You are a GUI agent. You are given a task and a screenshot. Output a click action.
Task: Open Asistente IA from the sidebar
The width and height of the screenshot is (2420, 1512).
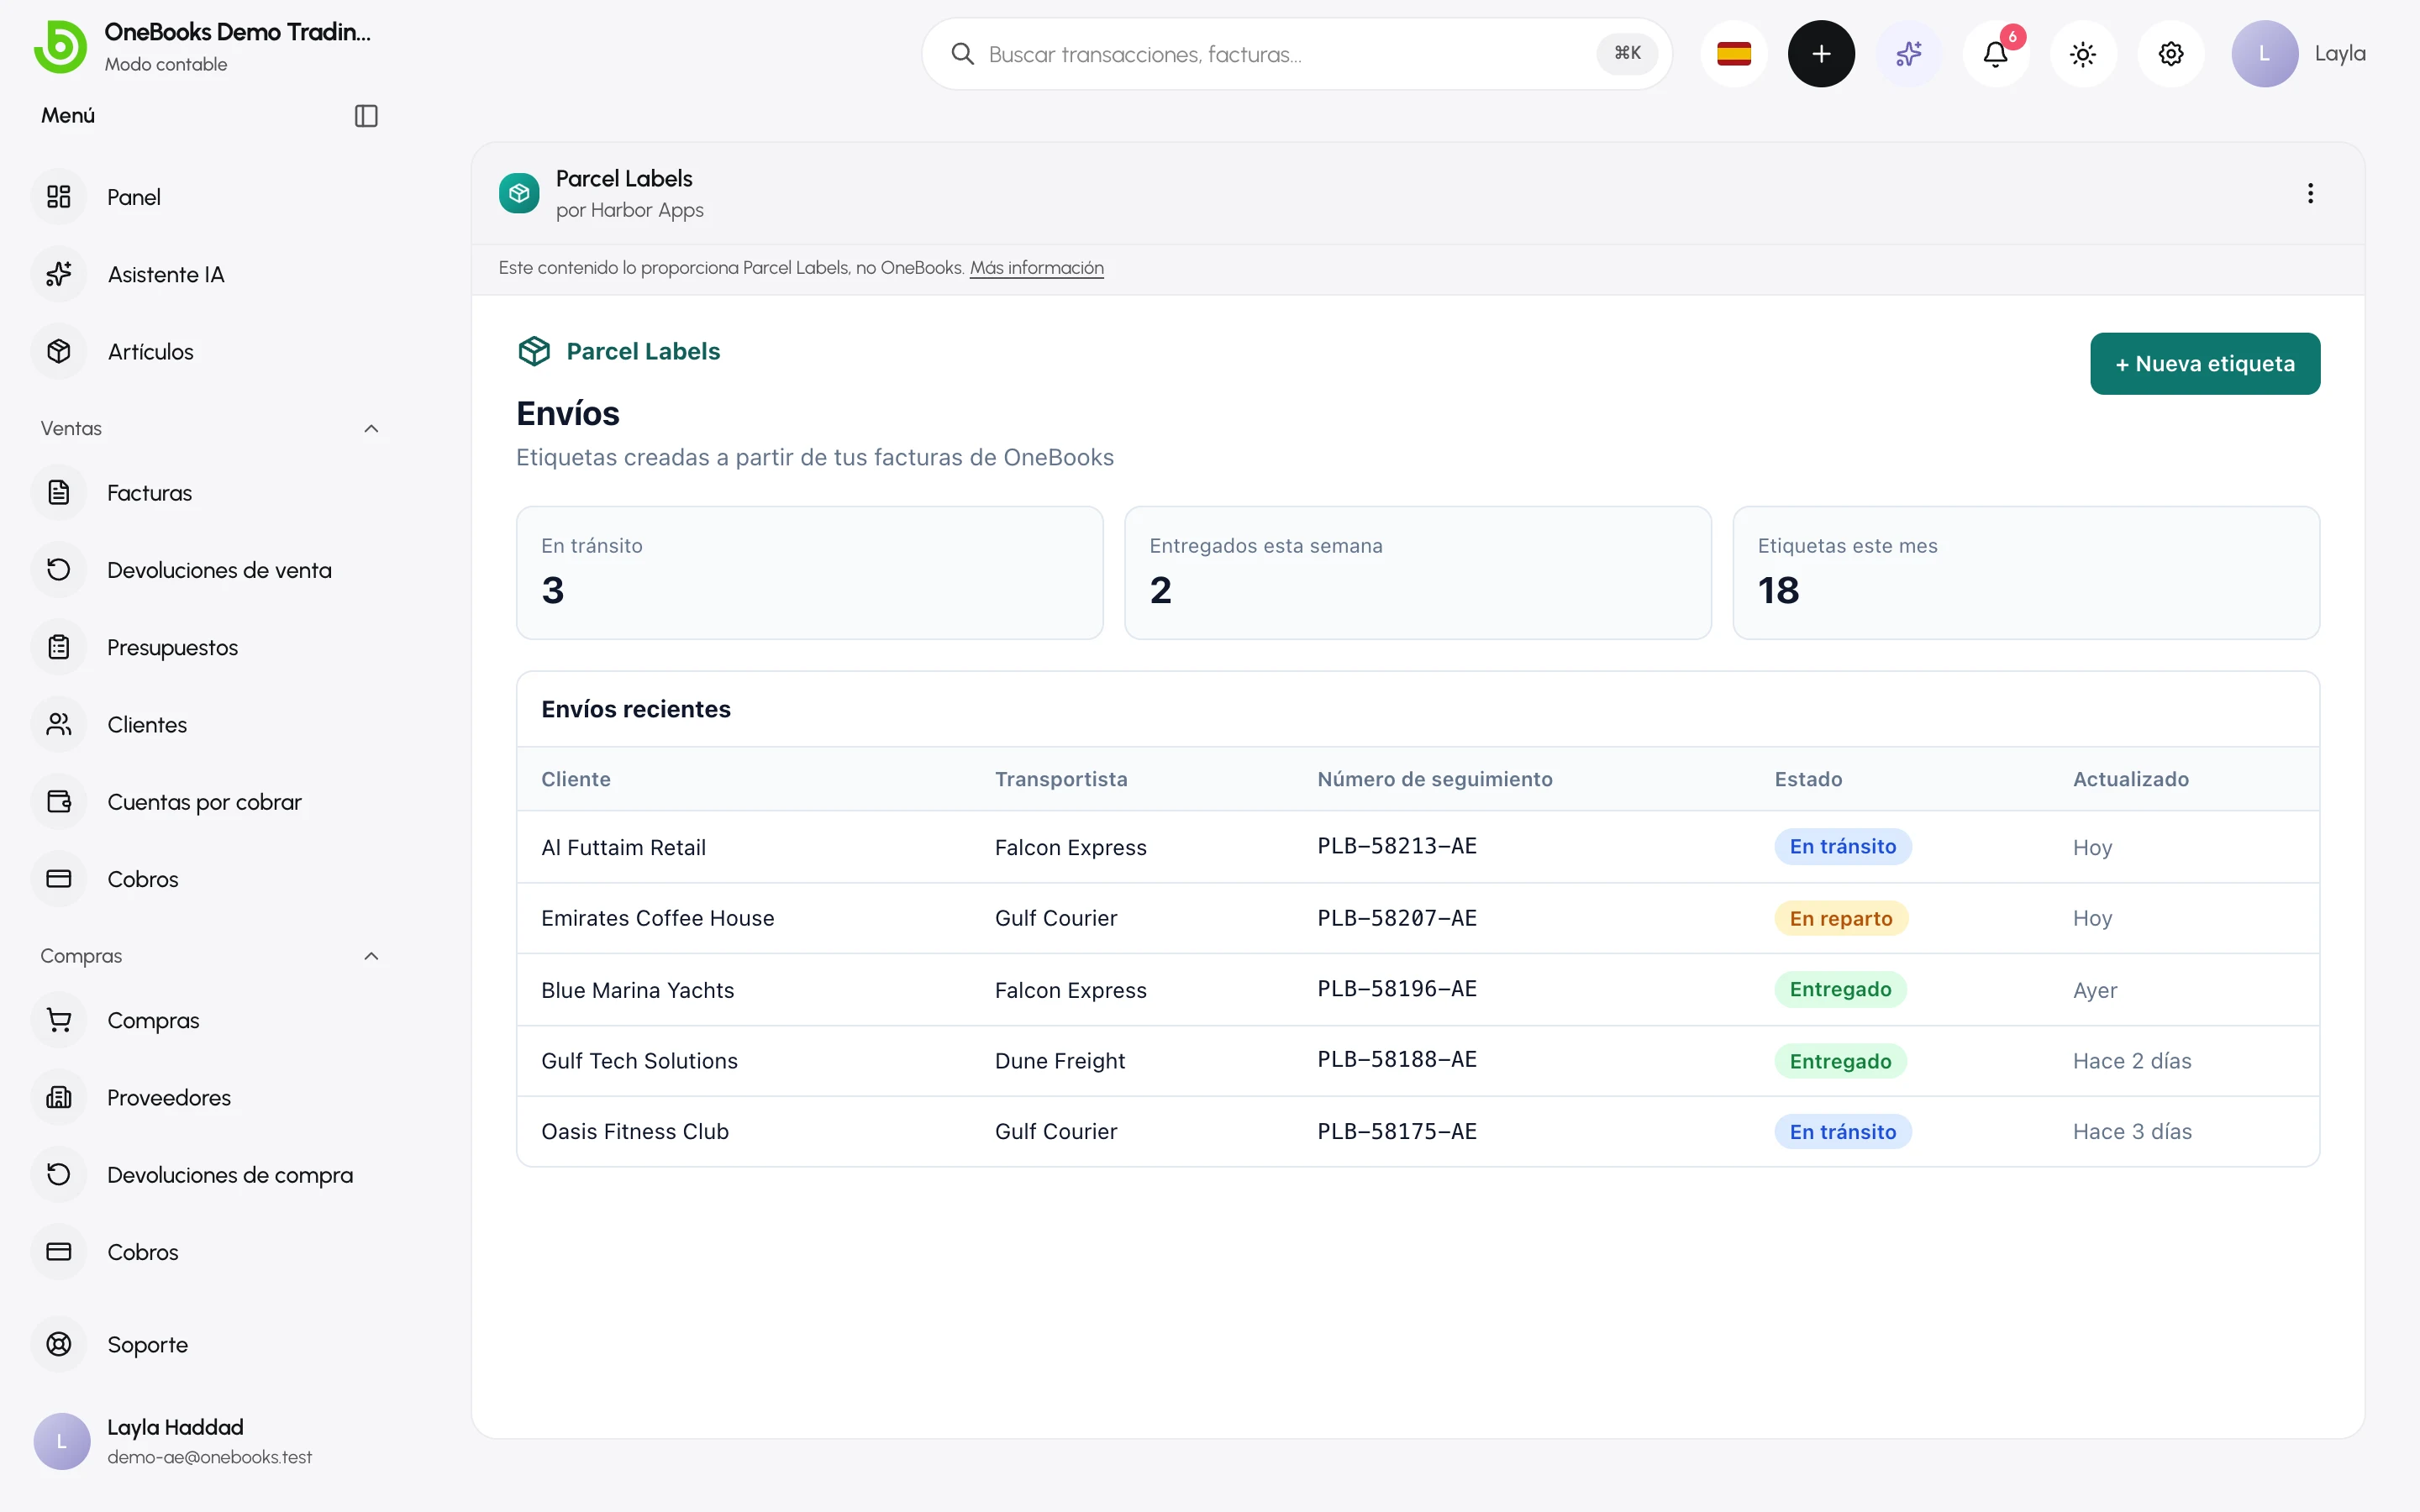pyautogui.click(x=166, y=274)
